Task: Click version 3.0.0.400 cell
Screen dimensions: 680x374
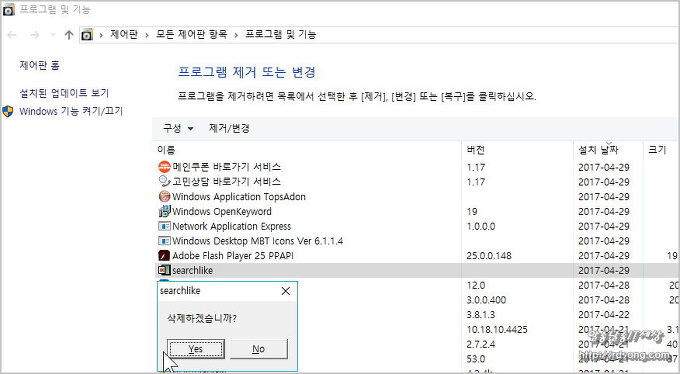Action: pyautogui.click(x=487, y=300)
